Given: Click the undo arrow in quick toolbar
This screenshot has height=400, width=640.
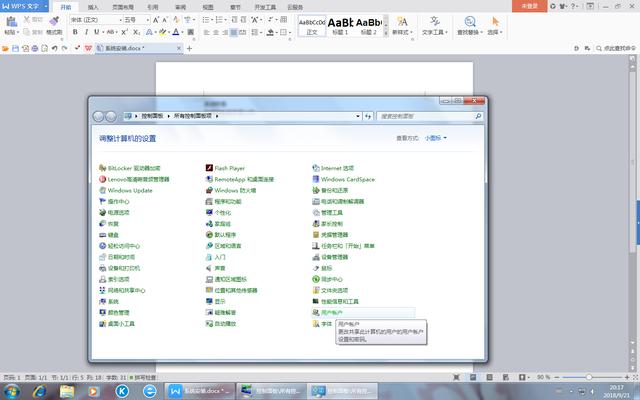Looking at the screenshot, I should (54, 48).
